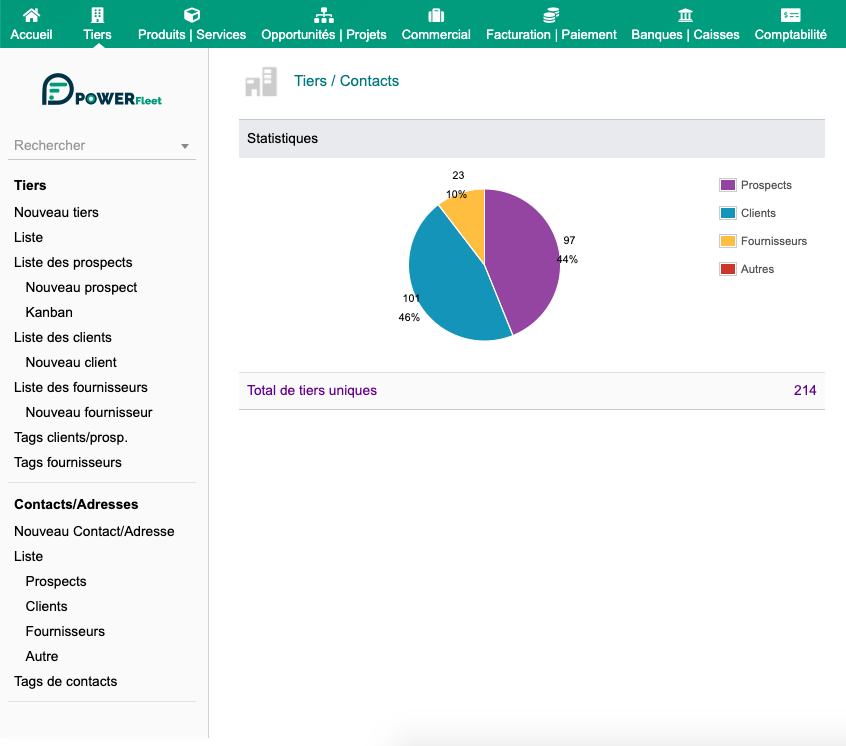Open Tags fournisseurs
Viewport: 846px width, 746px height.
tap(68, 462)
